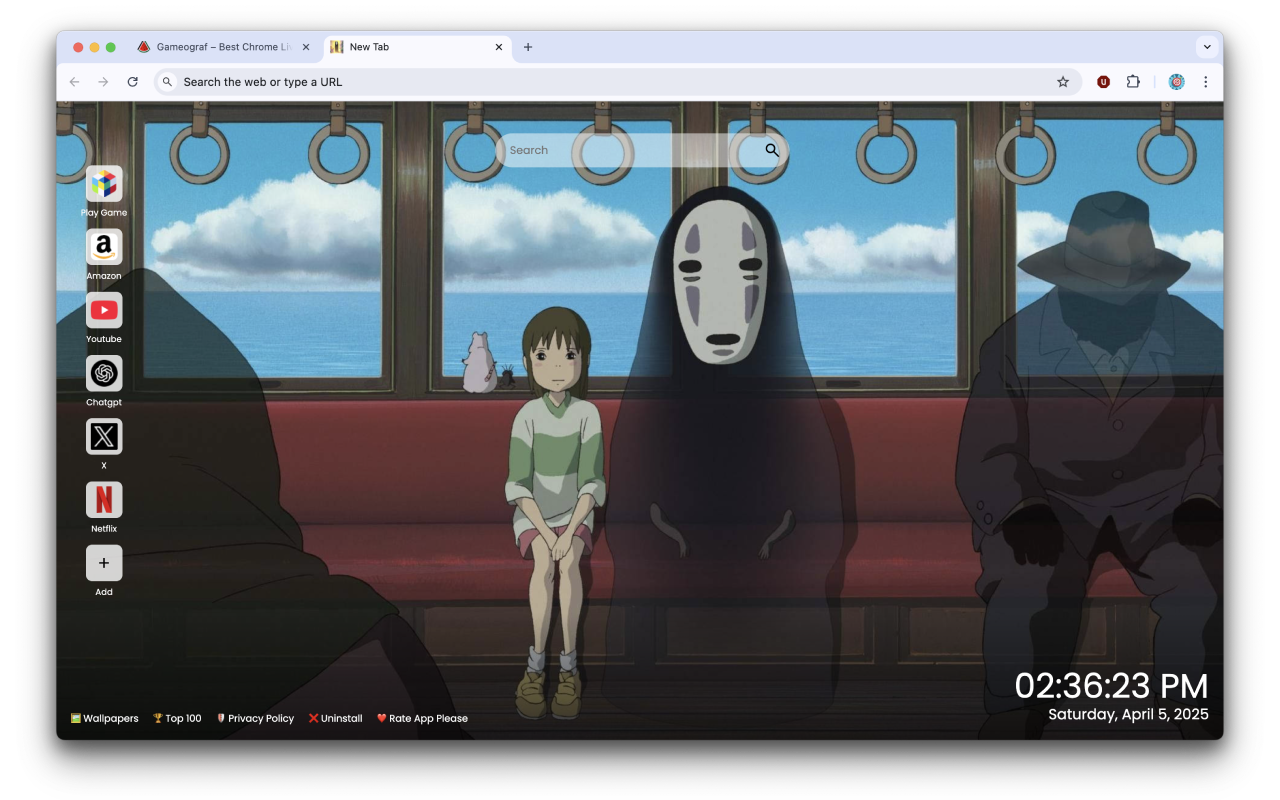The height and width of the screenshot is (800, 1280).
Task: Click the Uninstall link
Action: (x=335, y=718)
